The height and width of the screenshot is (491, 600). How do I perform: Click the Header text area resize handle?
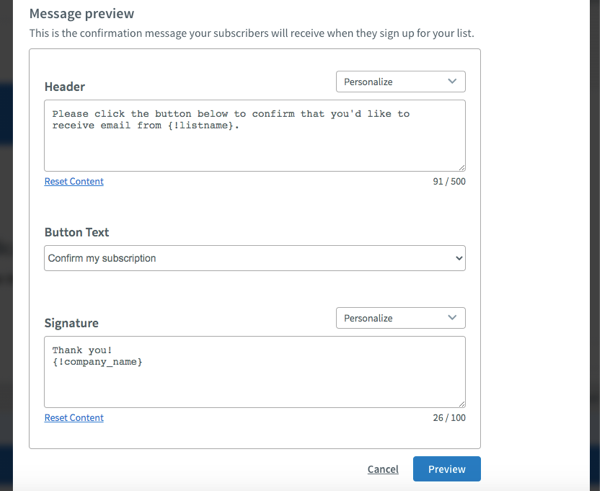[462, 168]
